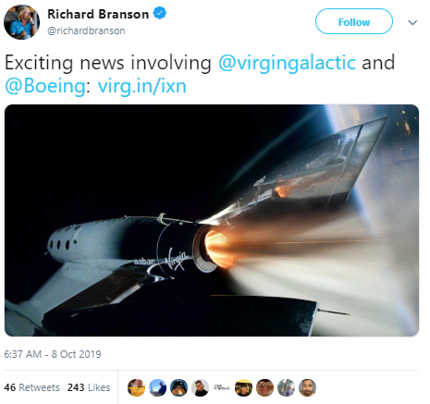The height and width of the screenshot is (404, 430).
Task: Open the virg.in/ixn link
Action: point(142,86)
